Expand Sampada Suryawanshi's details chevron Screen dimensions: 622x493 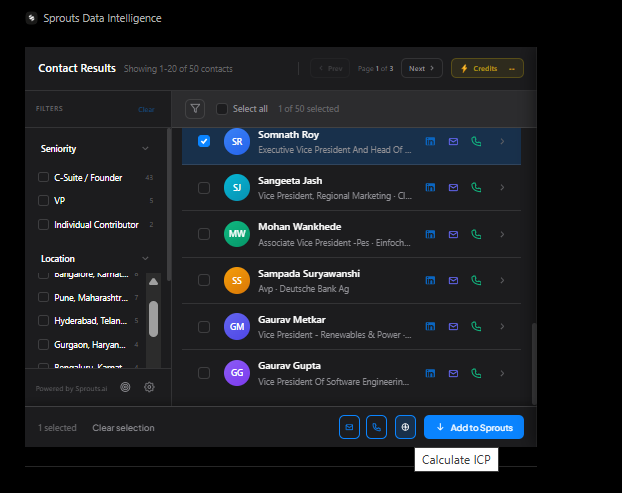(x=502, y=280)
